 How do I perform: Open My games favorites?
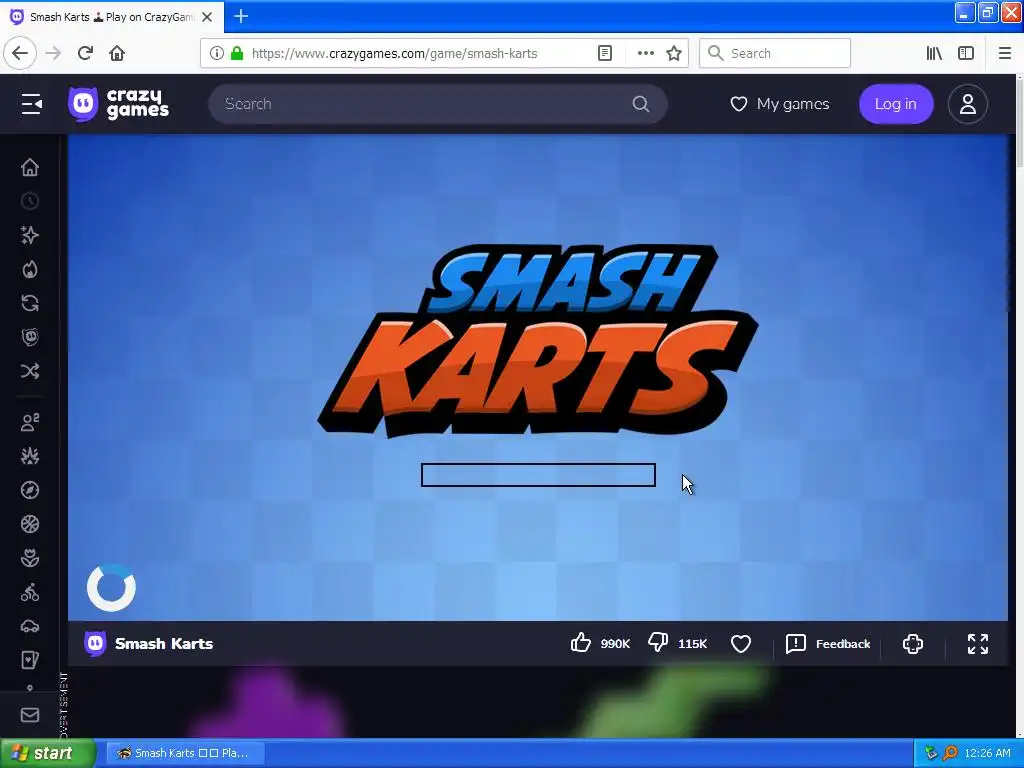tap(780, 104)
